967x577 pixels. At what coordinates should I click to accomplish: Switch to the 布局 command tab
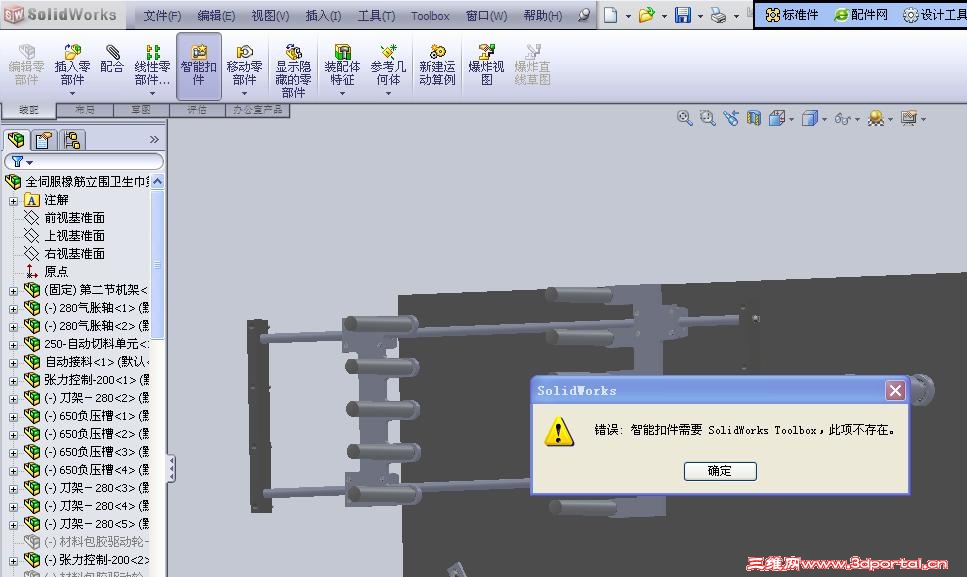pos(84,110)
